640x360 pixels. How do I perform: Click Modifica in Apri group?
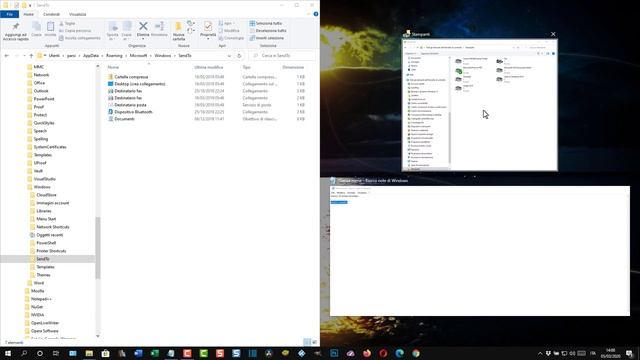(229, 31)
